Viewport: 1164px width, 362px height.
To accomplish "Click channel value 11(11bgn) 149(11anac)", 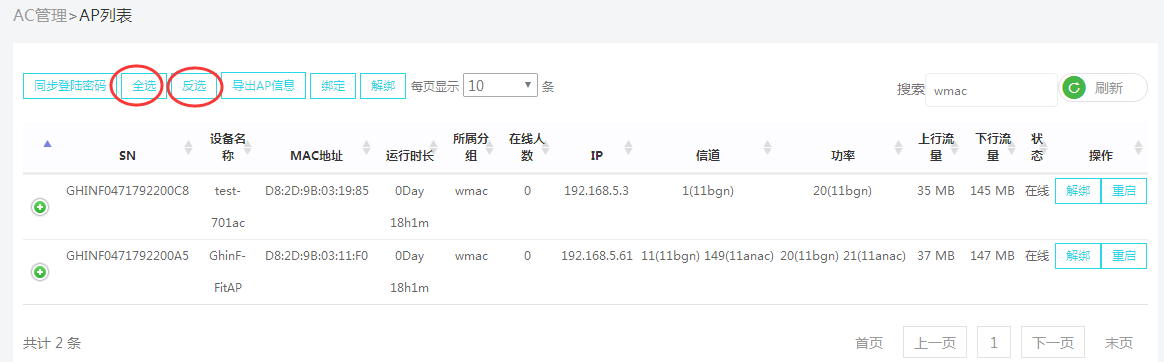I will [x=707, y=256].
